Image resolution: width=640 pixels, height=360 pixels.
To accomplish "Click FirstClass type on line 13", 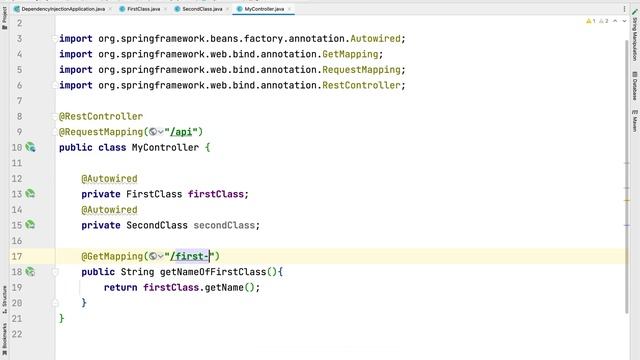I will pos(154,194).
